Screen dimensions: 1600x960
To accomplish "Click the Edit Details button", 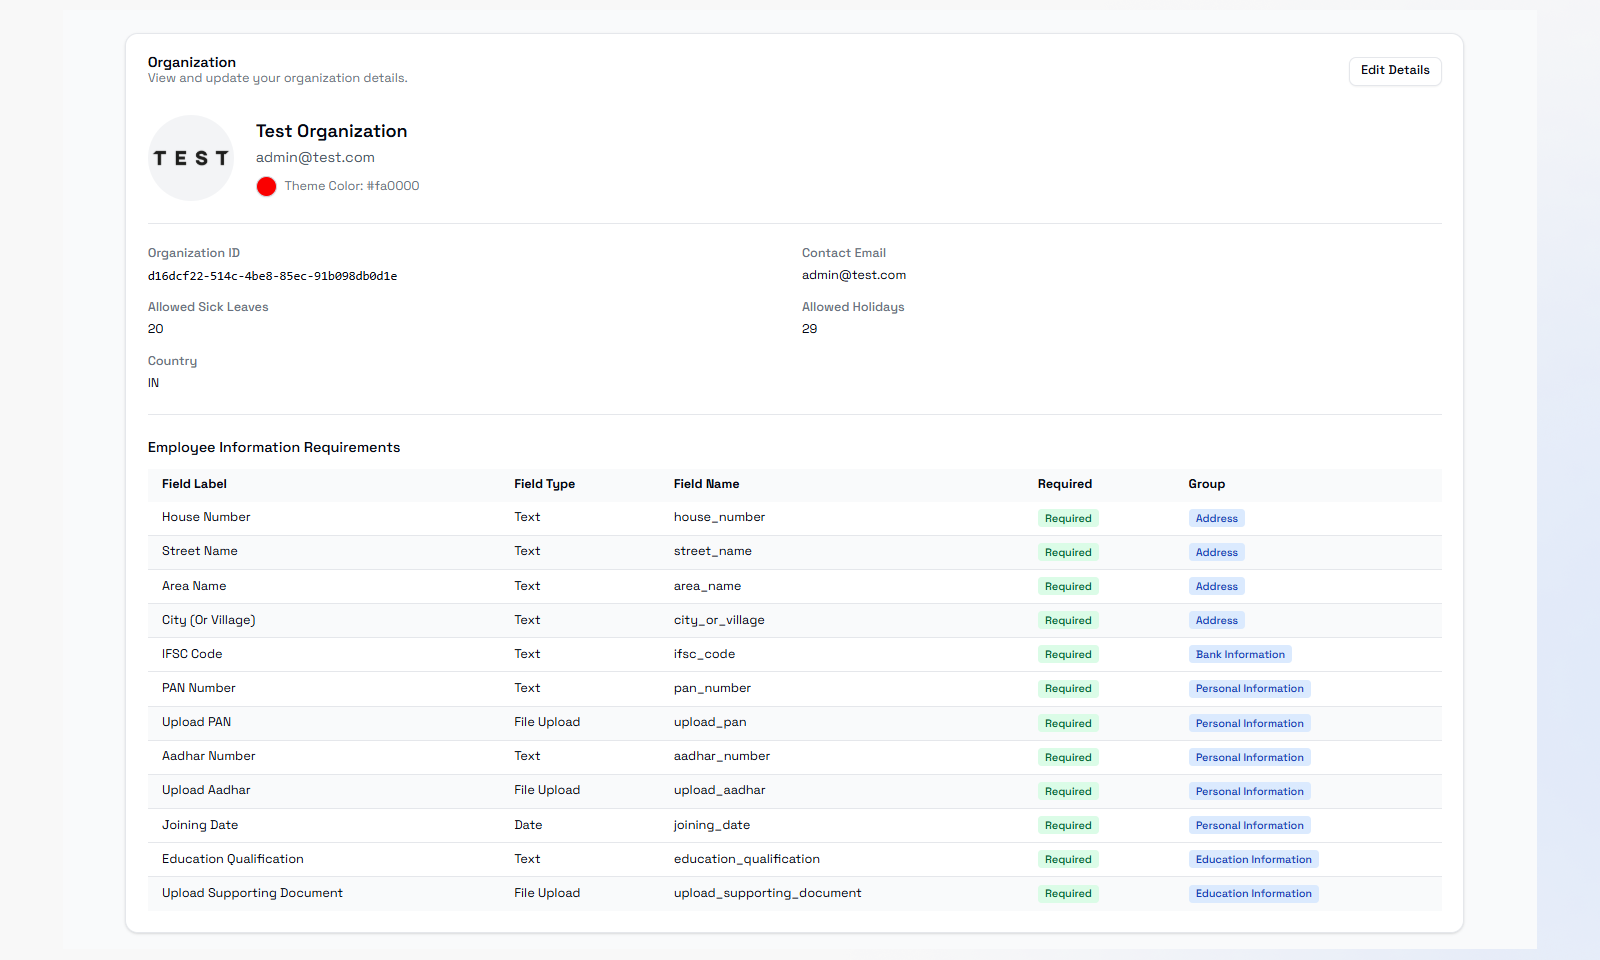I will click(1394, 71).
